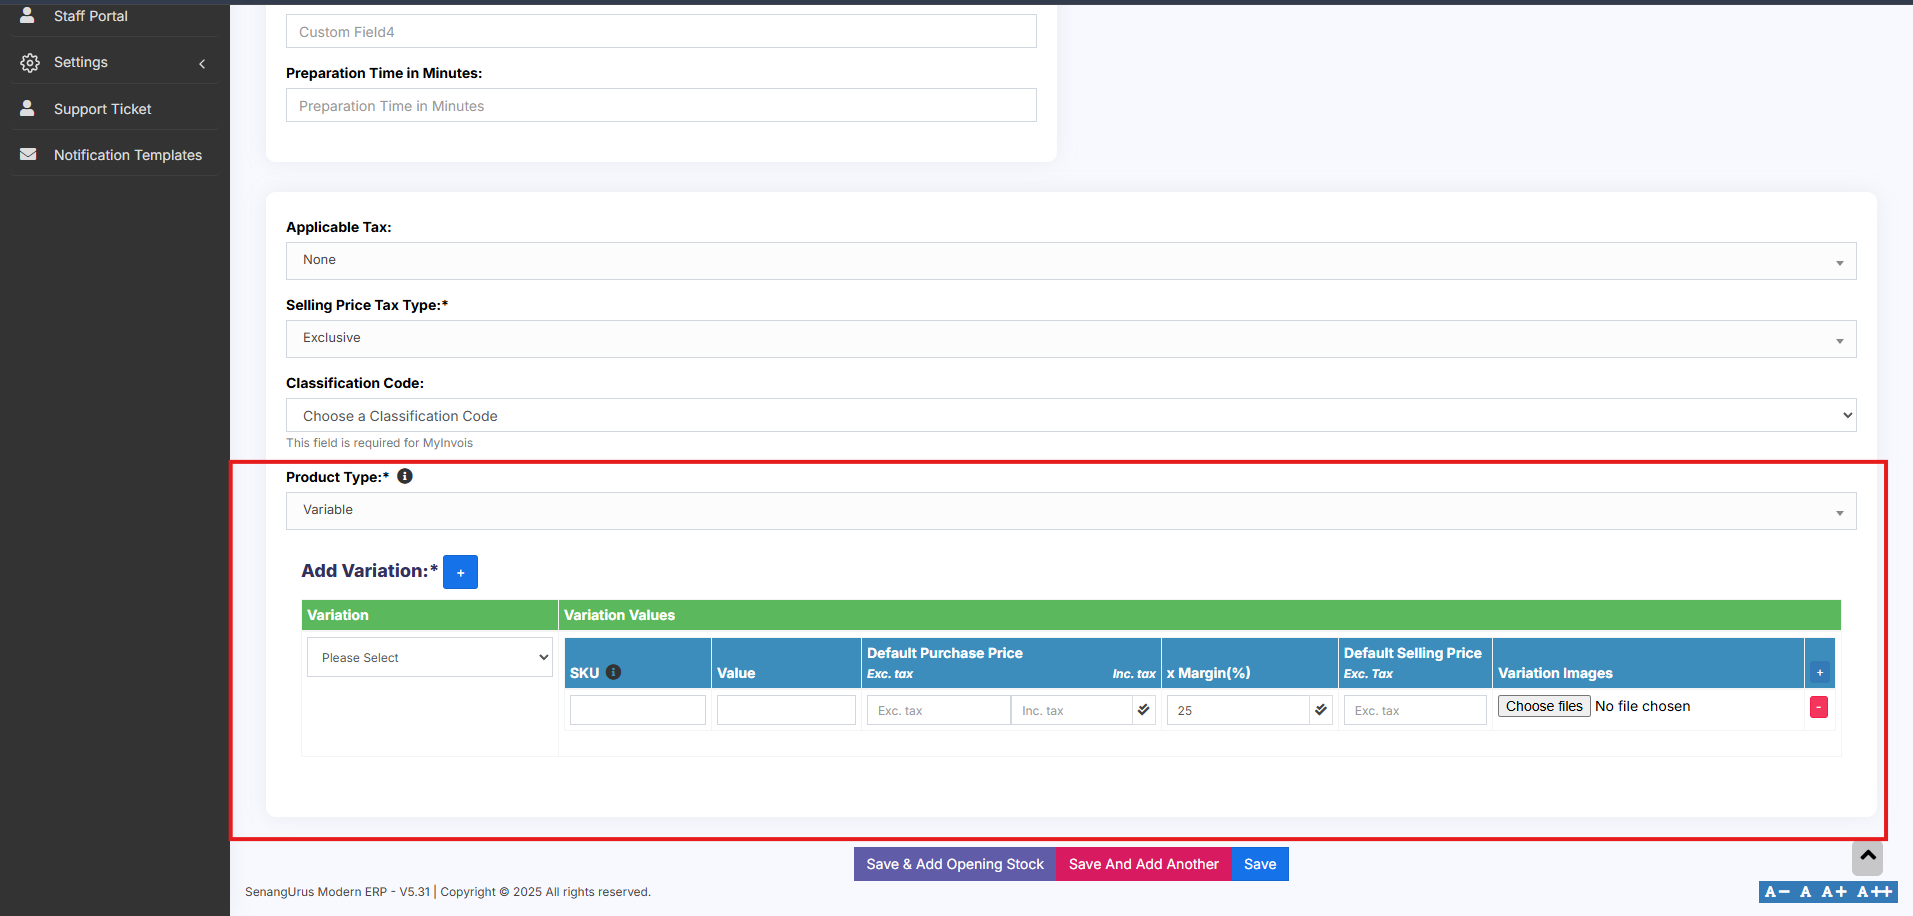Click the Preparation Time in Minutes field

click(660, 106)
